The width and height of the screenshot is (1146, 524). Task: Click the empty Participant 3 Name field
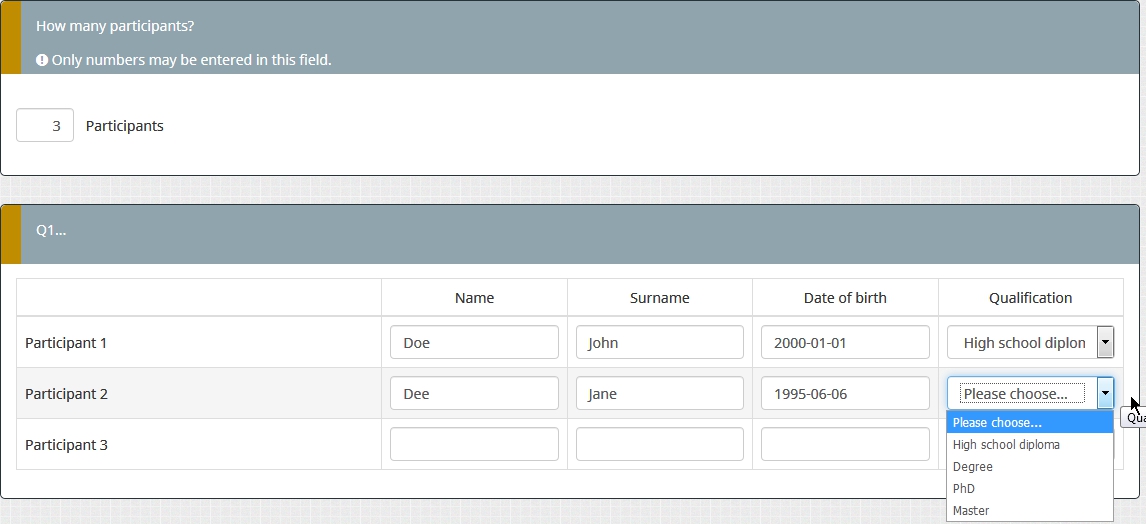click(x=474, y=445)
